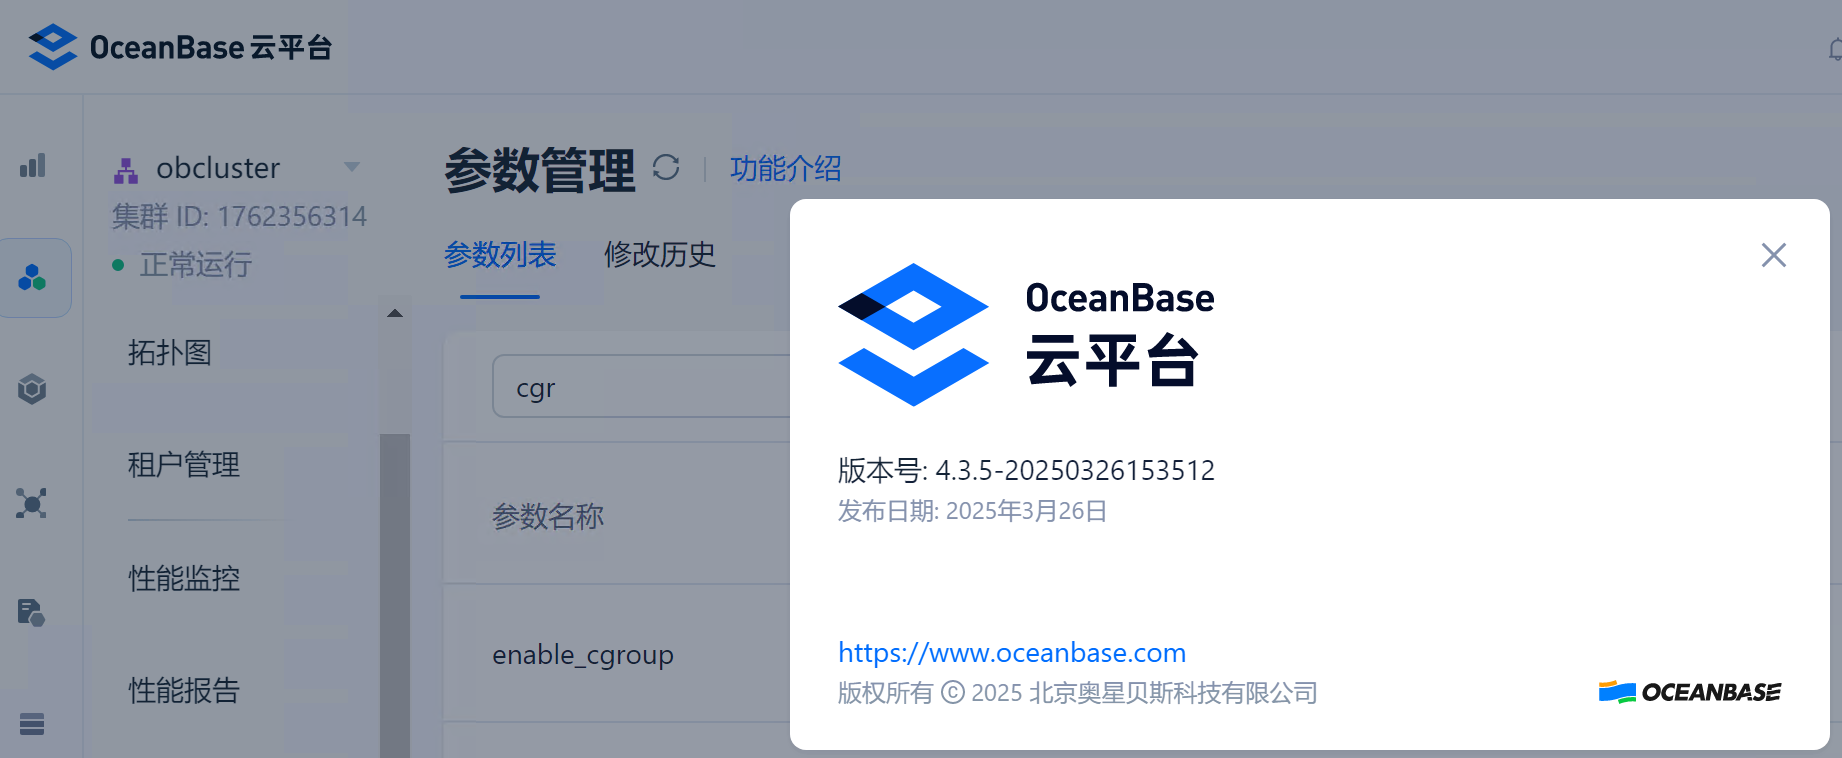This screenshot has height=758, width=1842.
Task: Go to 租户管理 menu item
Action: pyautogui.click(x=184, y=465)
